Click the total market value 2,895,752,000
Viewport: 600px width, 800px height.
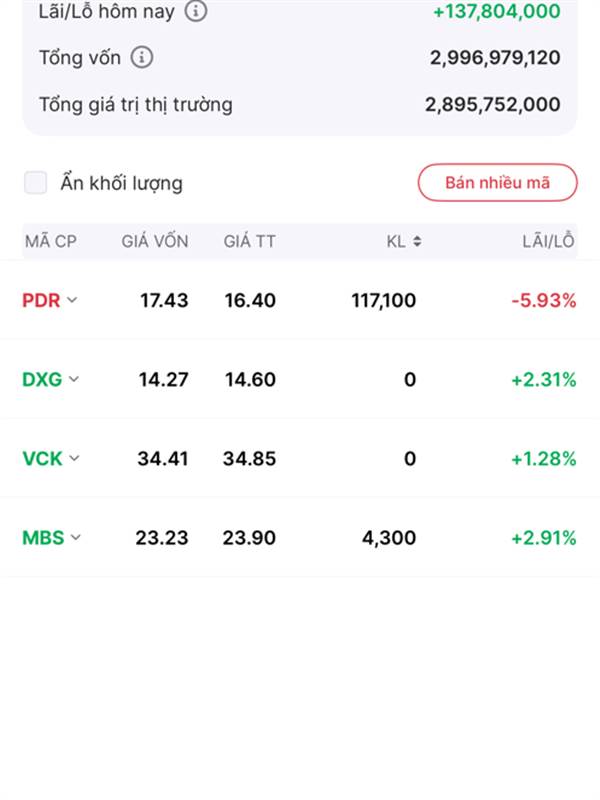[492, 104]
